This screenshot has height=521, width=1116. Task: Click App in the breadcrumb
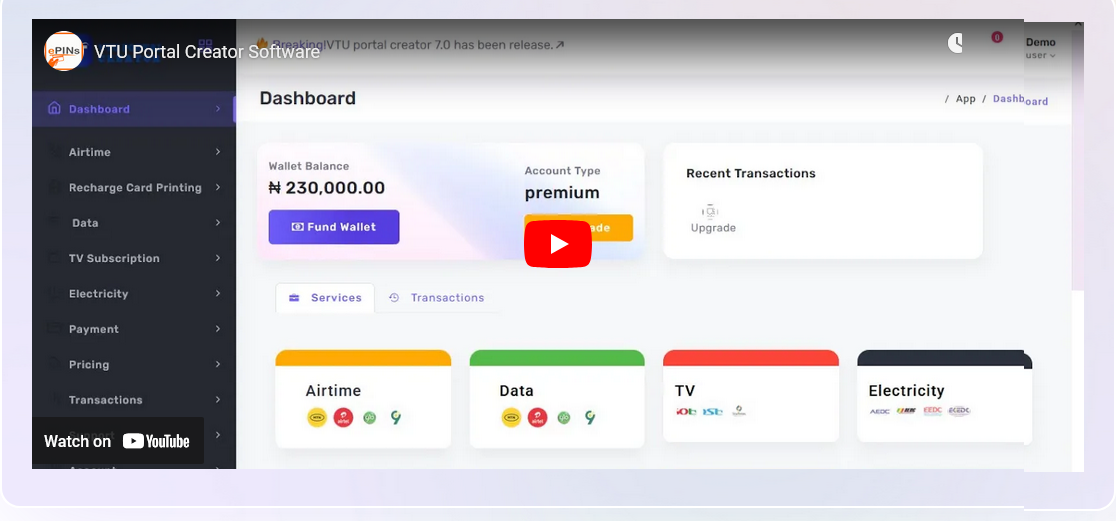pyautogui.click(x=966, y=99)
